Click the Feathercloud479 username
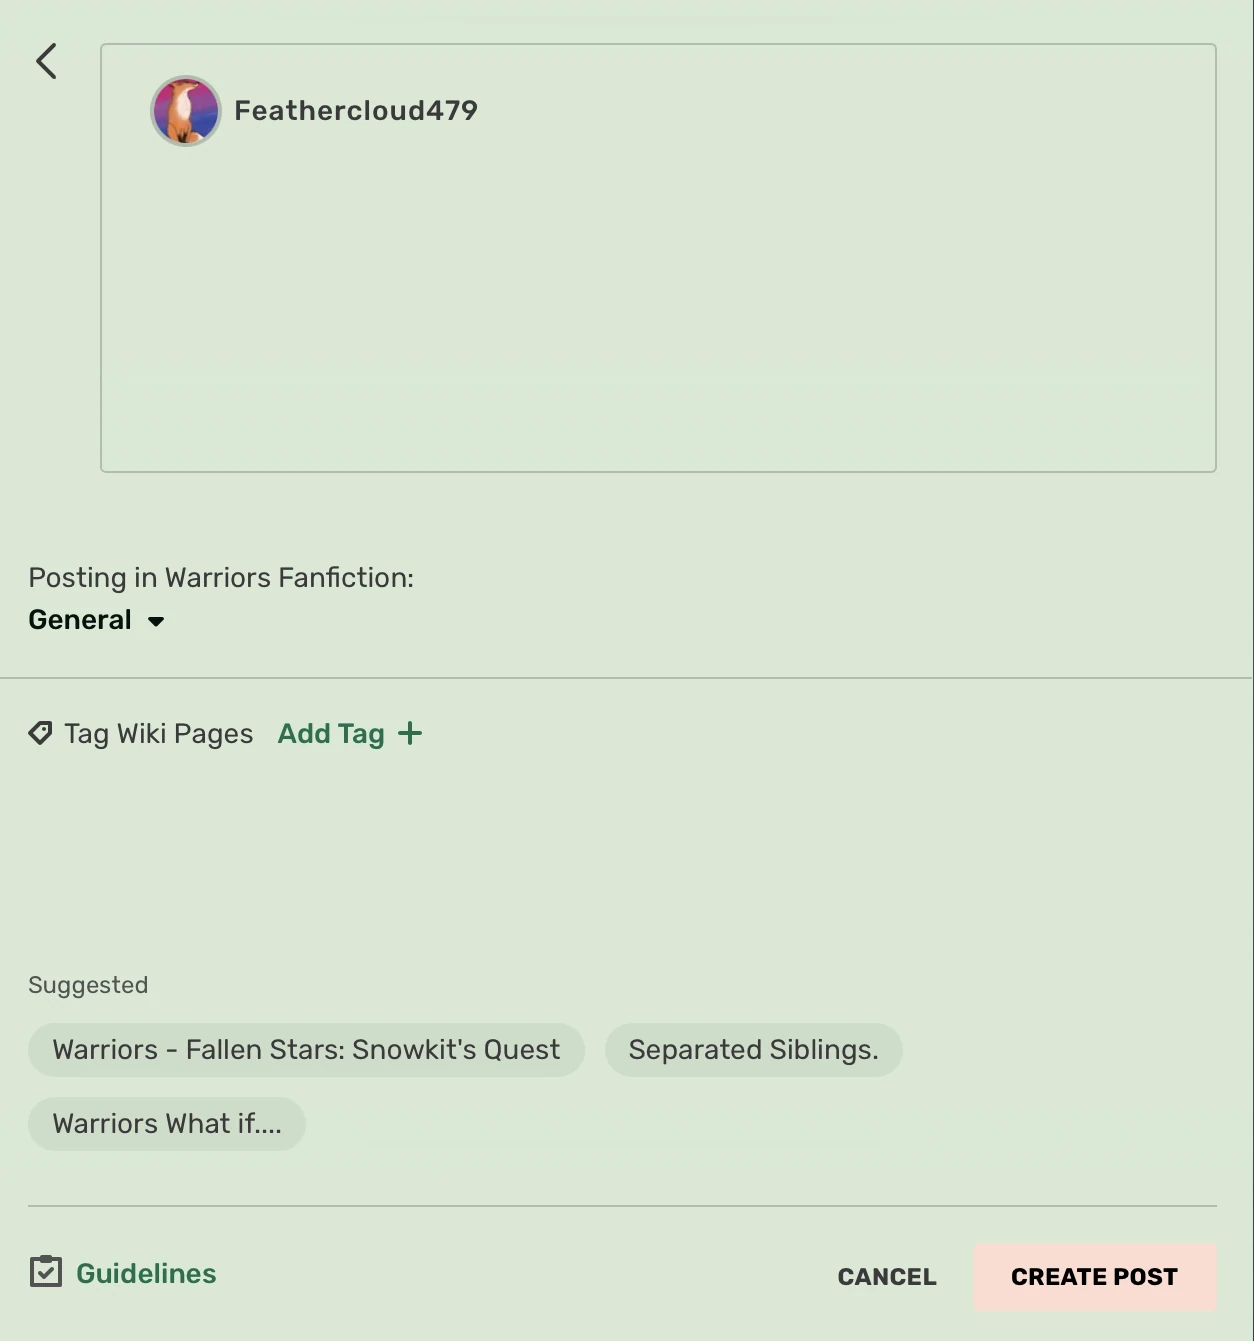 click(x=356, y=111)
